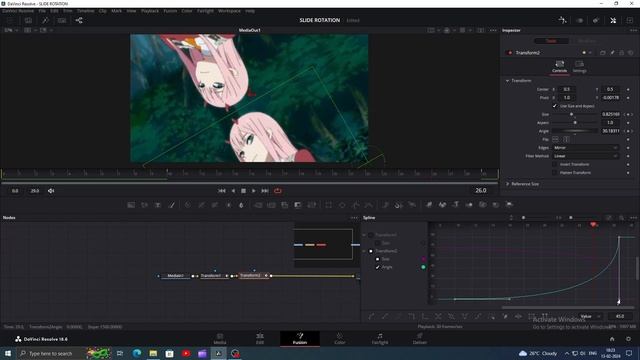Adjust the Aspect slider in Inspector
This screenshot has height=360, width=640.
coord(575,122)
